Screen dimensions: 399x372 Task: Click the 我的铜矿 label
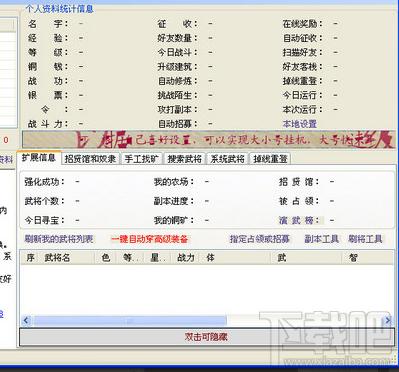tap(174, 220)
